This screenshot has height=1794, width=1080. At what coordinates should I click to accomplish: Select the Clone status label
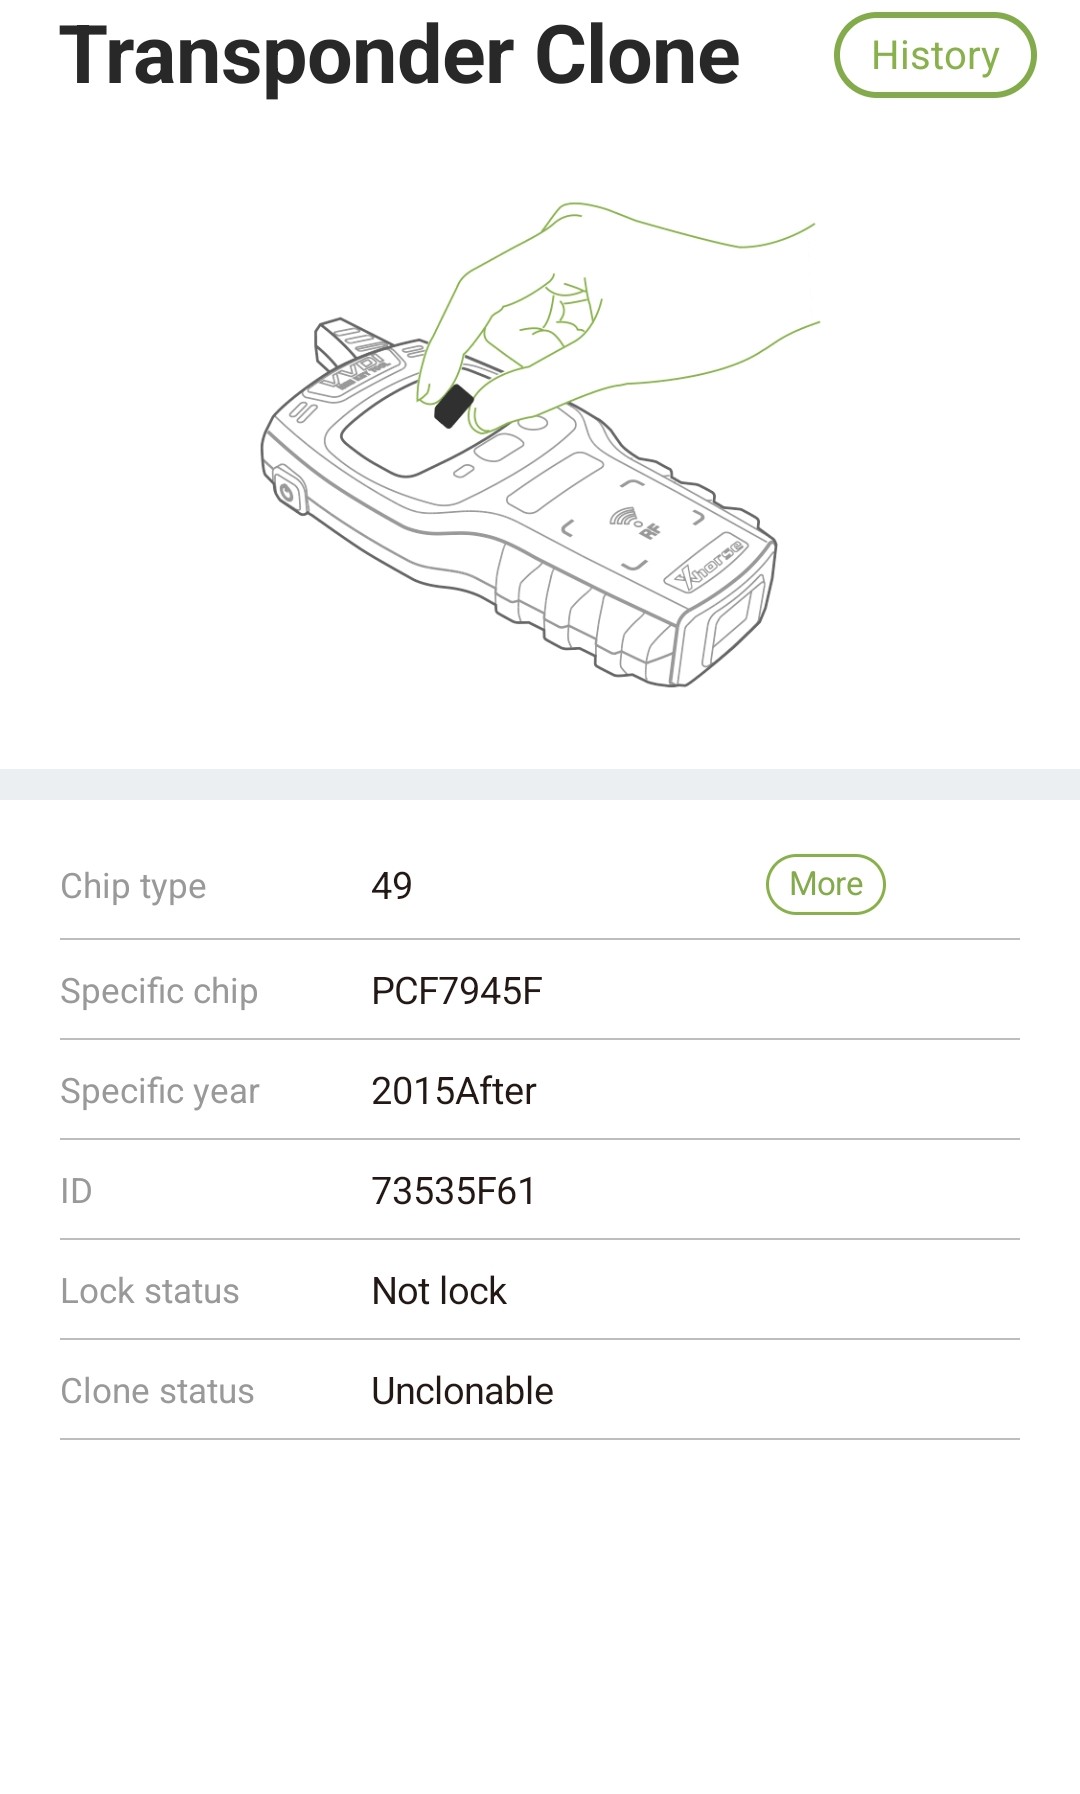157,1391
